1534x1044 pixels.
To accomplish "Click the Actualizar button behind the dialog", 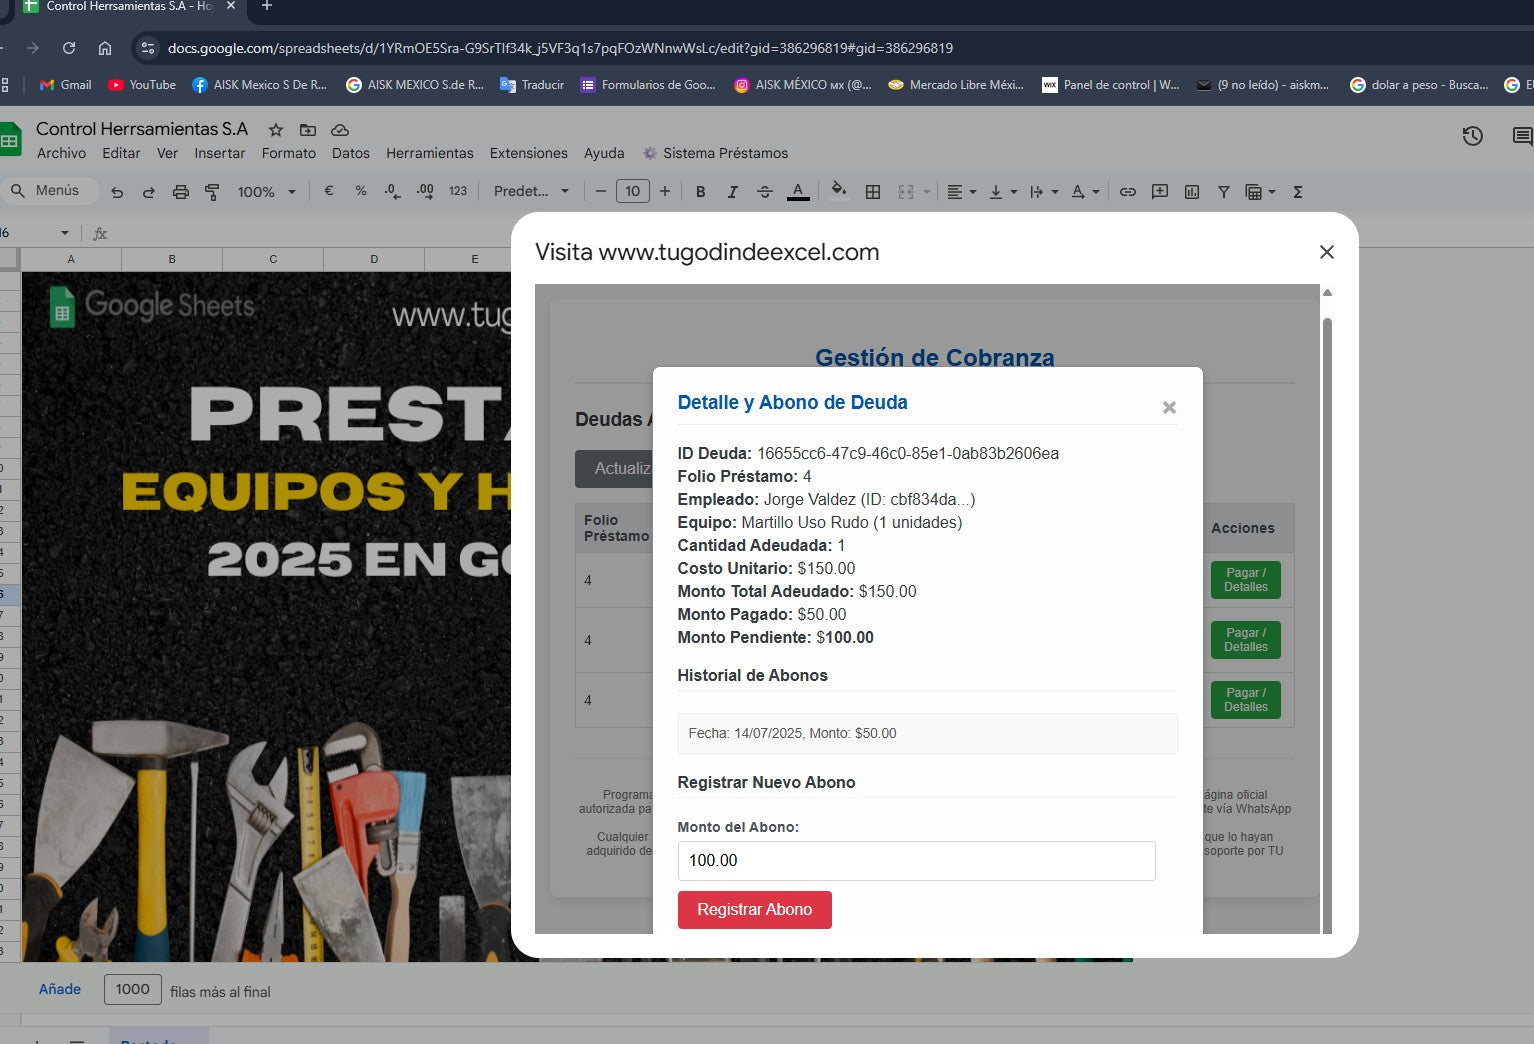I will [x=614, y=469].
